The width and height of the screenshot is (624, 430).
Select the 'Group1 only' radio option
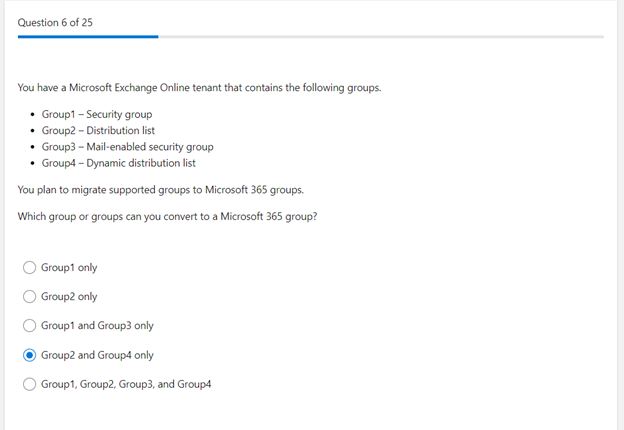(x=29, y=267)
